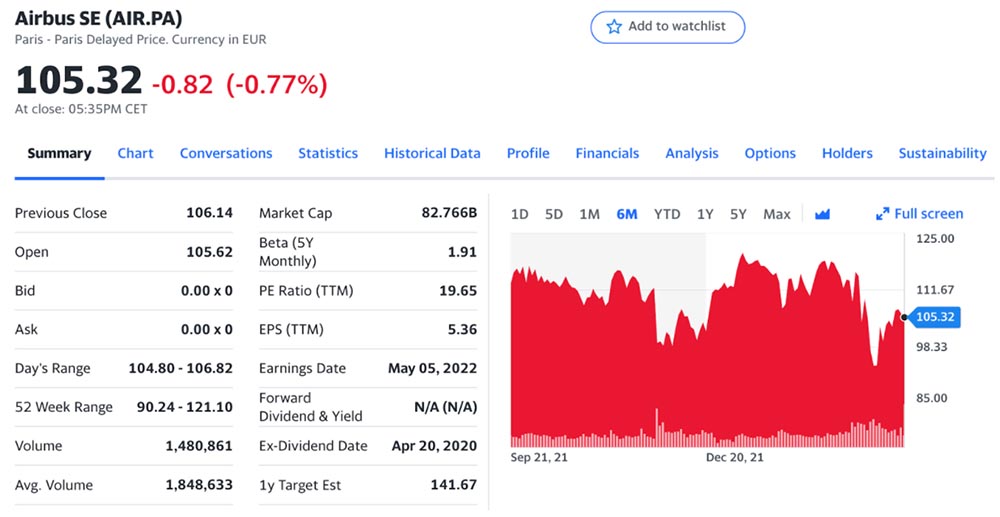Click the Full screen expand arrows icon
The height and width of the screenshot is (517, 1000).
(883, 214)
